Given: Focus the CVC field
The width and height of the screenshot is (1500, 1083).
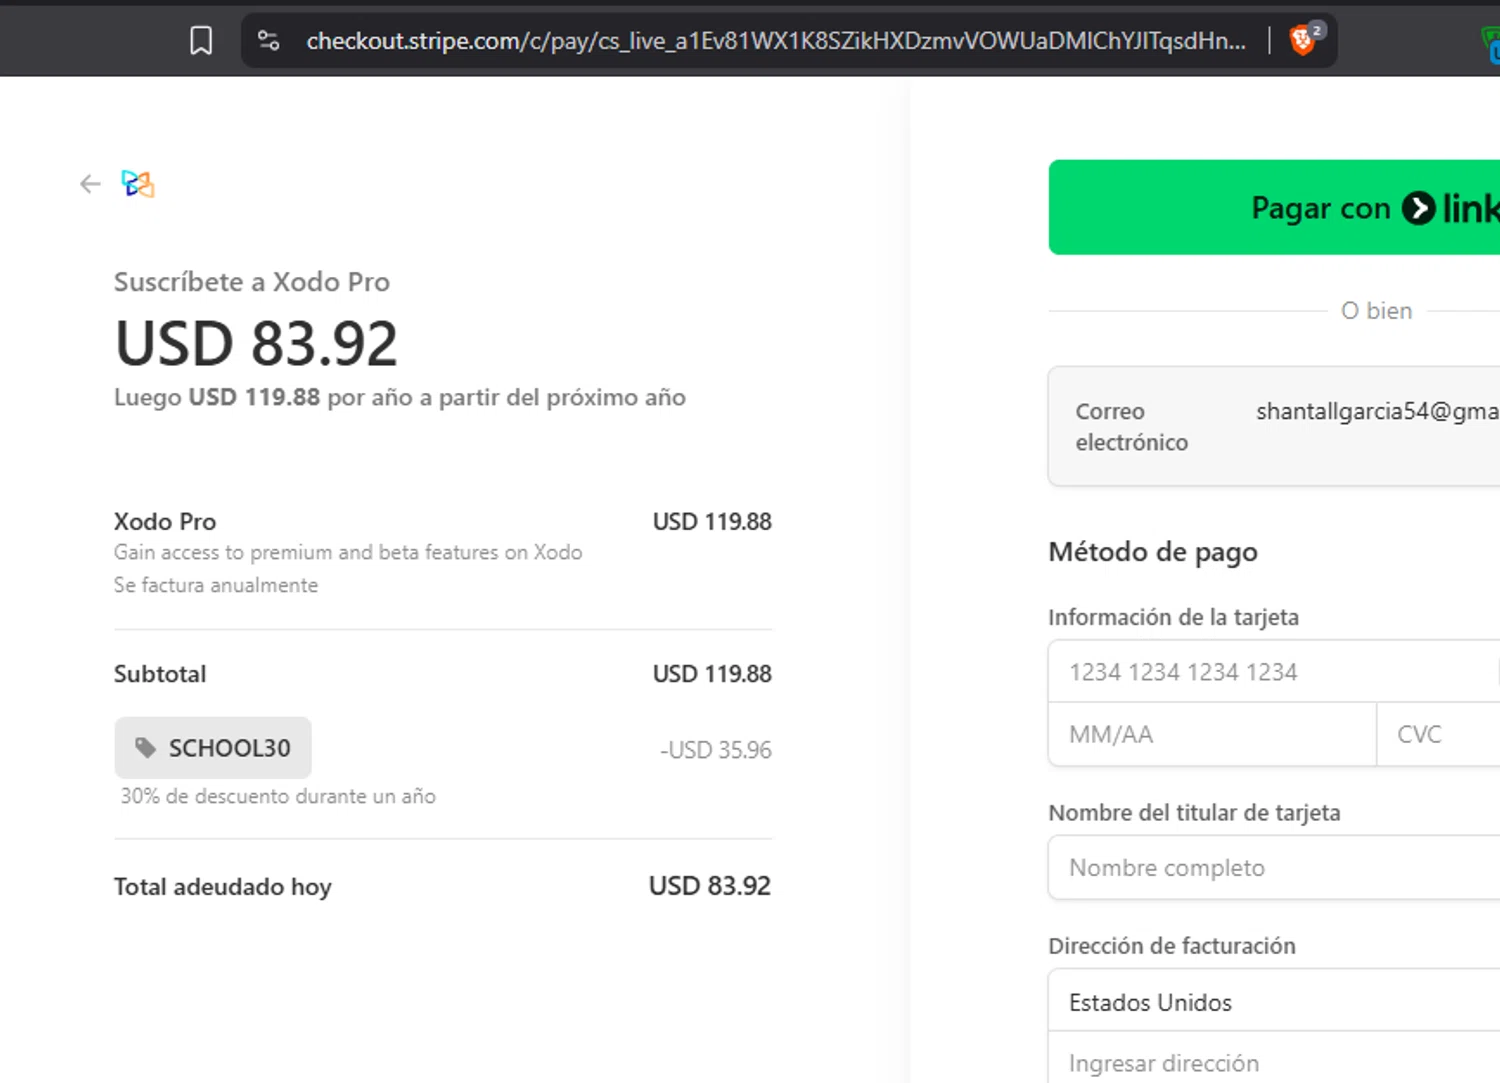Looking at the screenshot, I should coord(1438,734).
